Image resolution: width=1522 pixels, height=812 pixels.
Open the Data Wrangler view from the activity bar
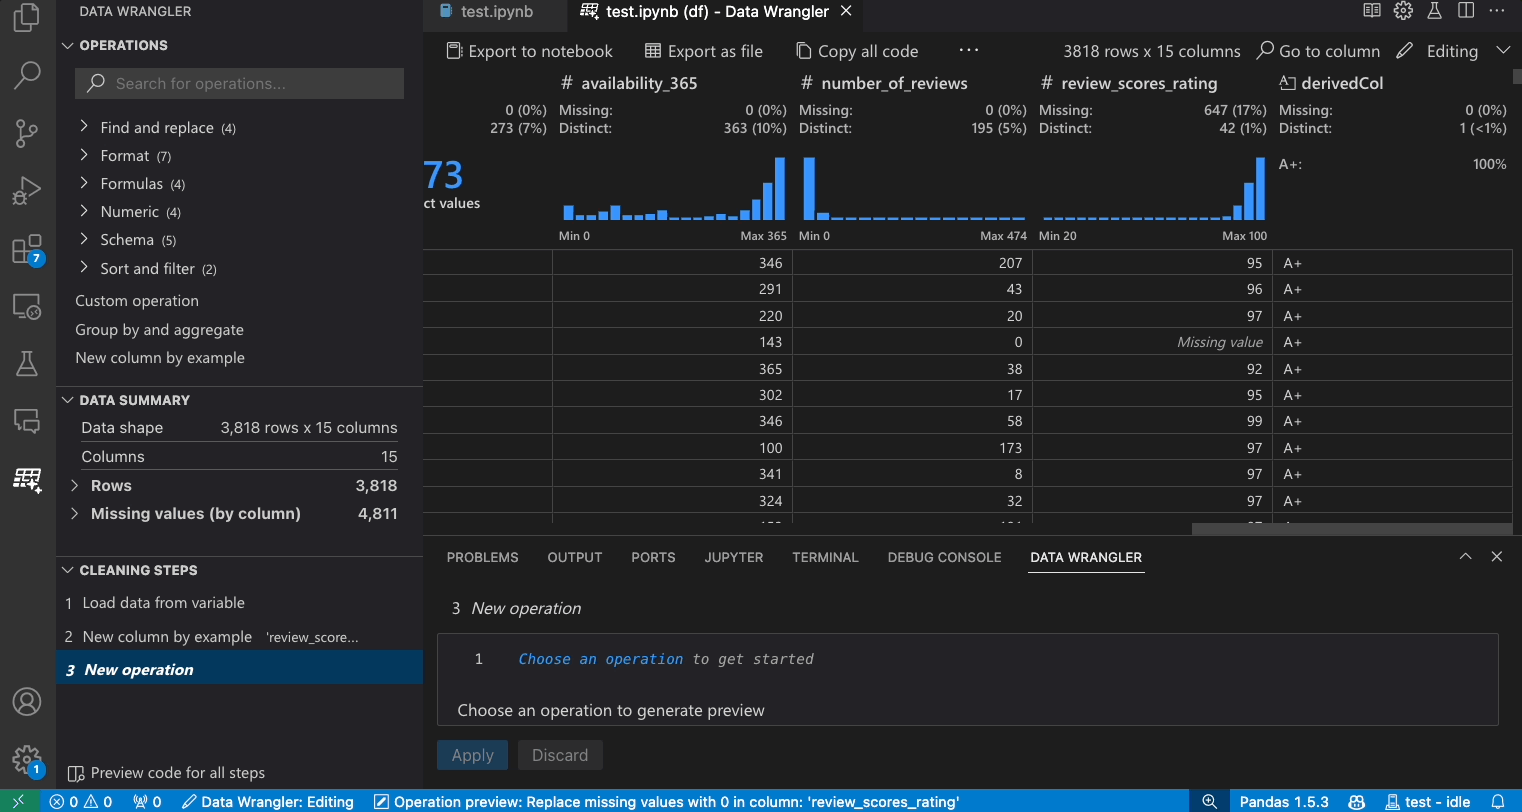tap(27, 479)
